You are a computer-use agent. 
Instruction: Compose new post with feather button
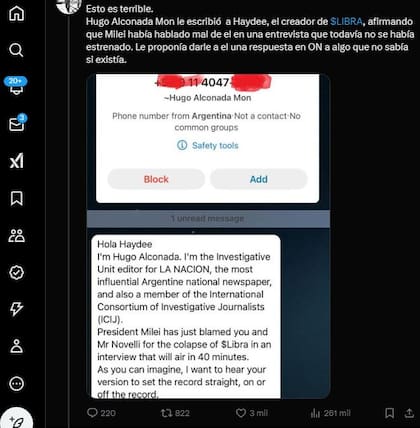click(x=16, y=419)
